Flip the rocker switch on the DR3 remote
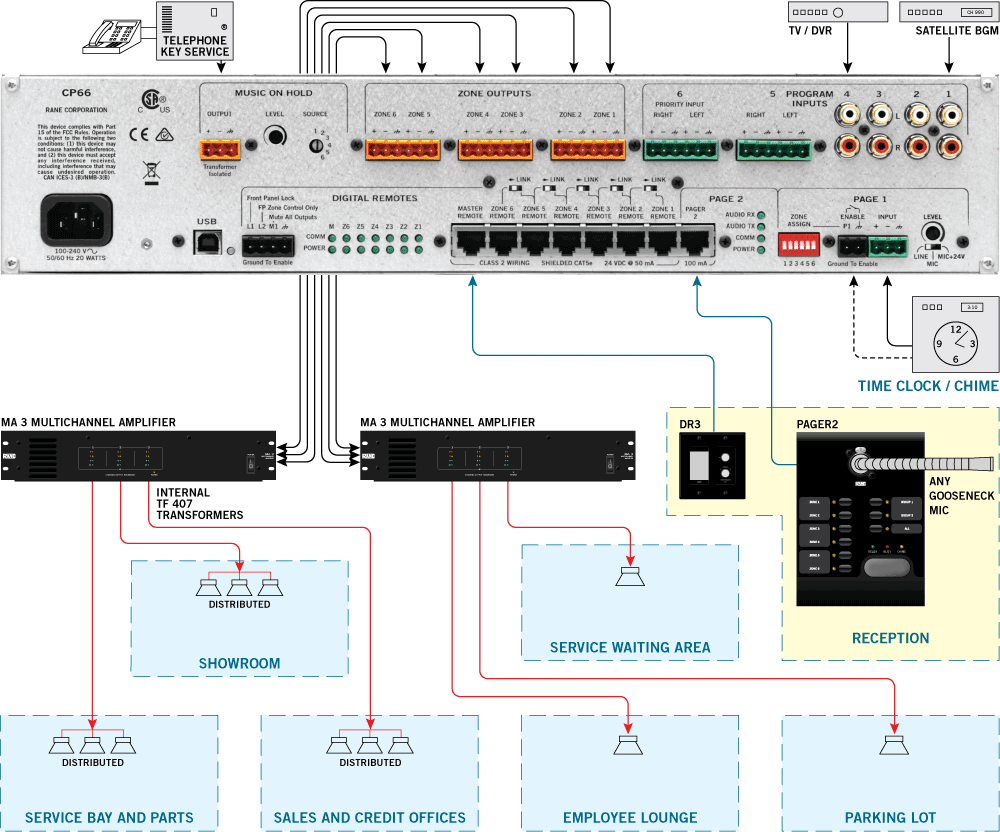Screen dimensions: 1000x832 (x=700, y=466)
